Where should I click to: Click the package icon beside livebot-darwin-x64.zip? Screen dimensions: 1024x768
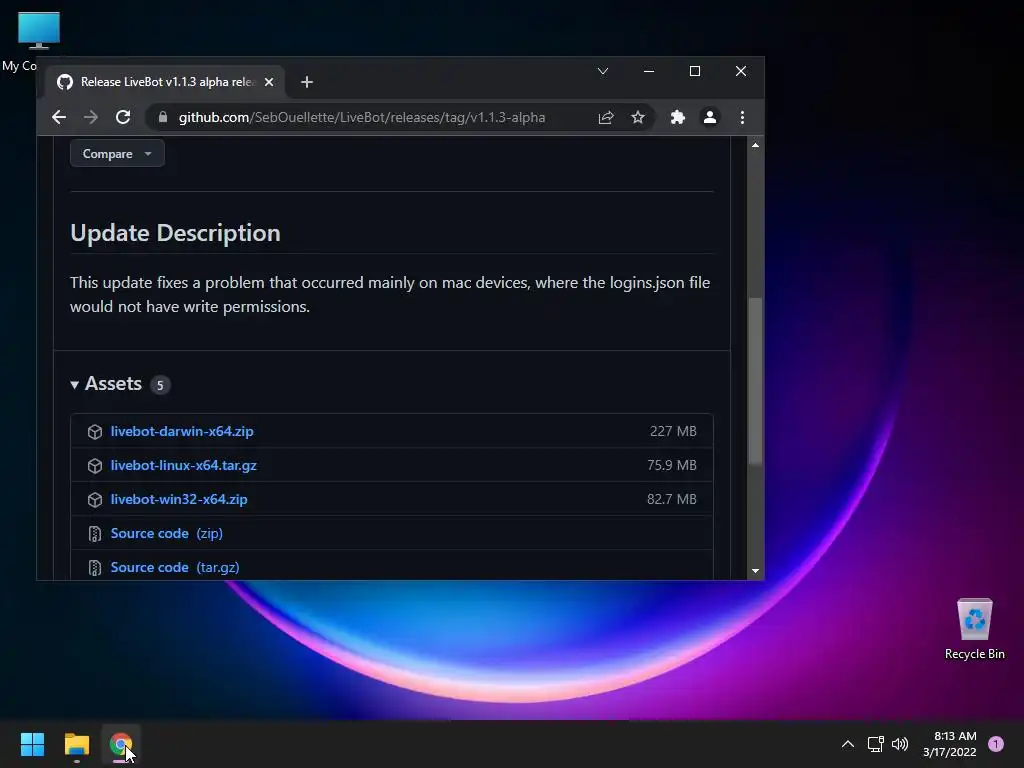95,432
